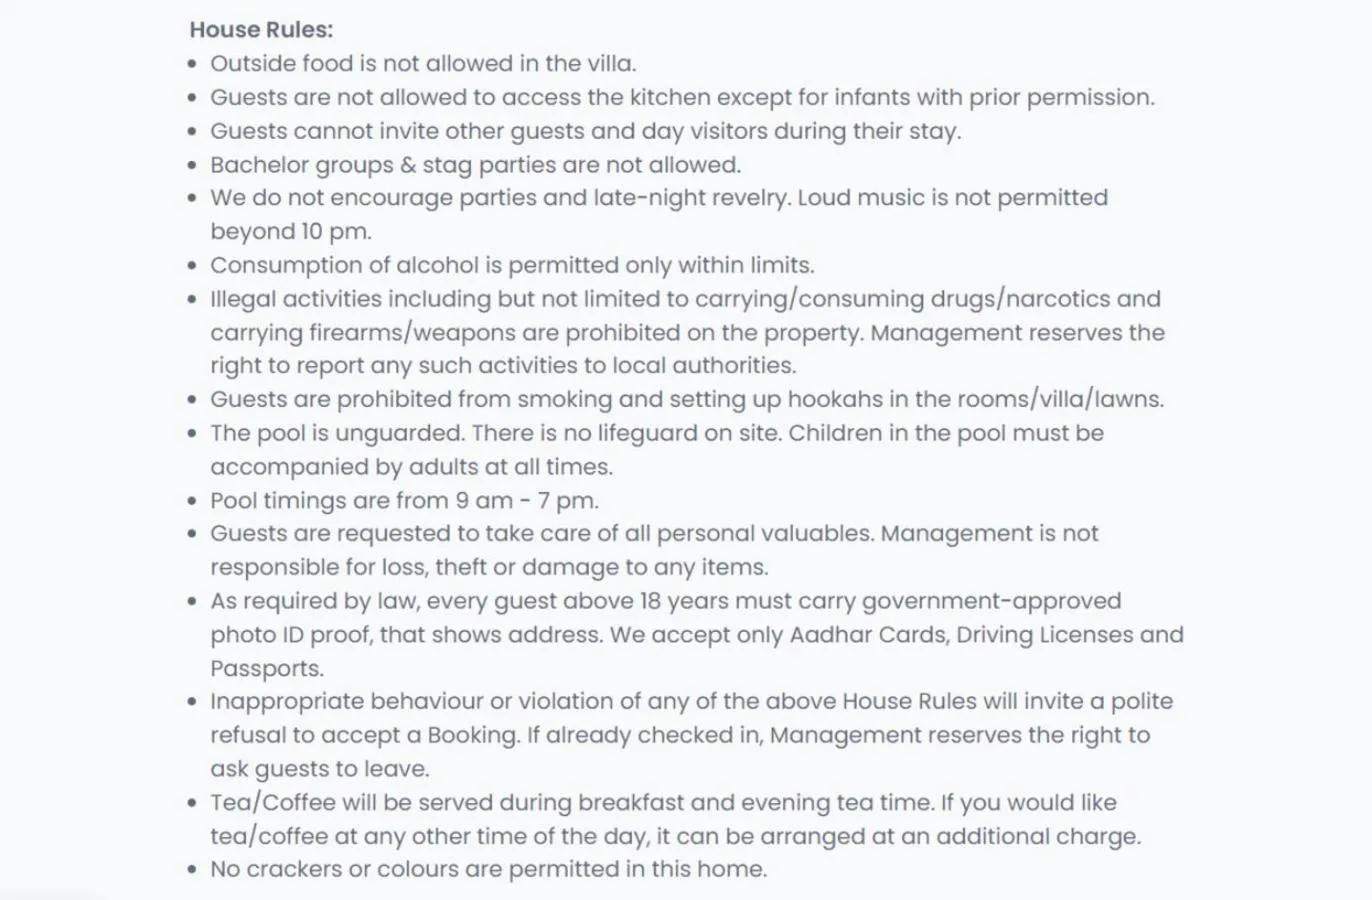The height and width of the screenshot is (900, 1372).
Task: Click the kitchen access rule text
Action: [x=681, y=98]
